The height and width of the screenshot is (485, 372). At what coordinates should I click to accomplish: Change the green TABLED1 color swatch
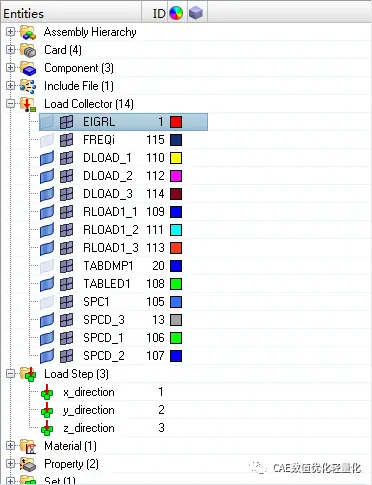(176, 284)
